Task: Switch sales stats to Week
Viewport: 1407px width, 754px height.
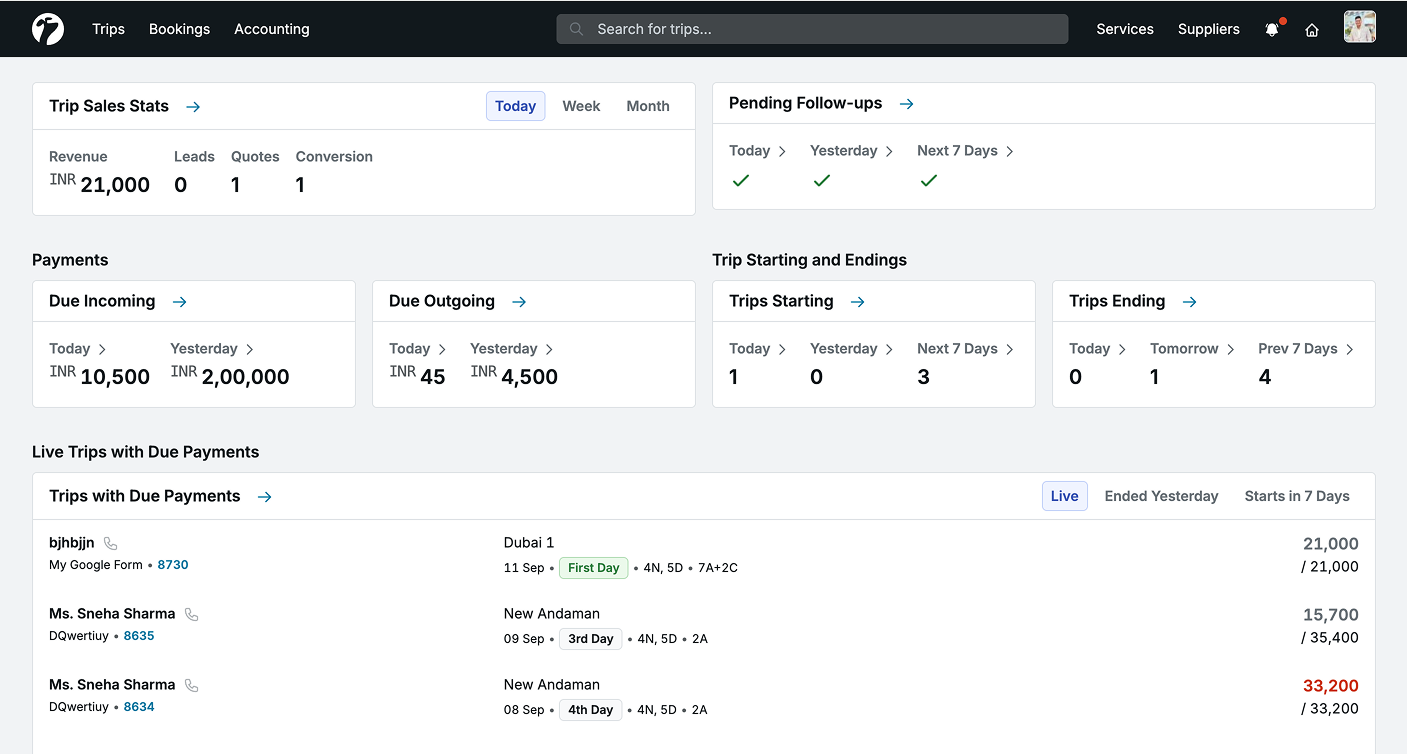Action: pyautogui.click(x=581, y=106)
